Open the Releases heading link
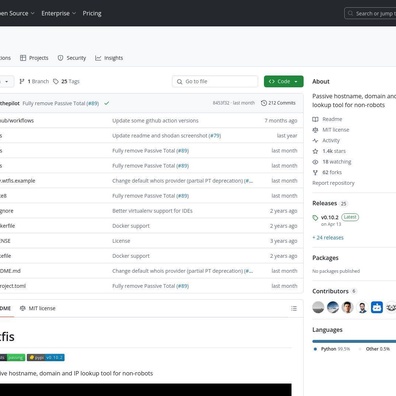 coord(324,203)
